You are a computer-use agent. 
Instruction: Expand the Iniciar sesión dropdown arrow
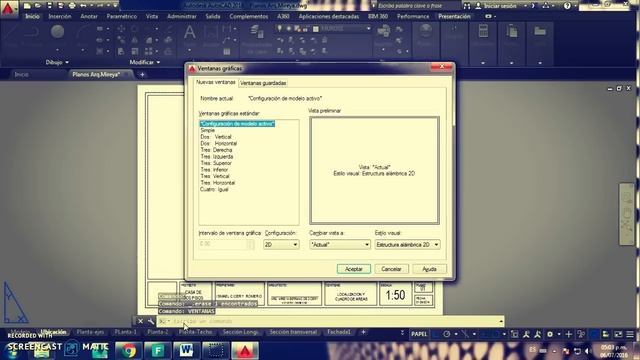[525, 6]
